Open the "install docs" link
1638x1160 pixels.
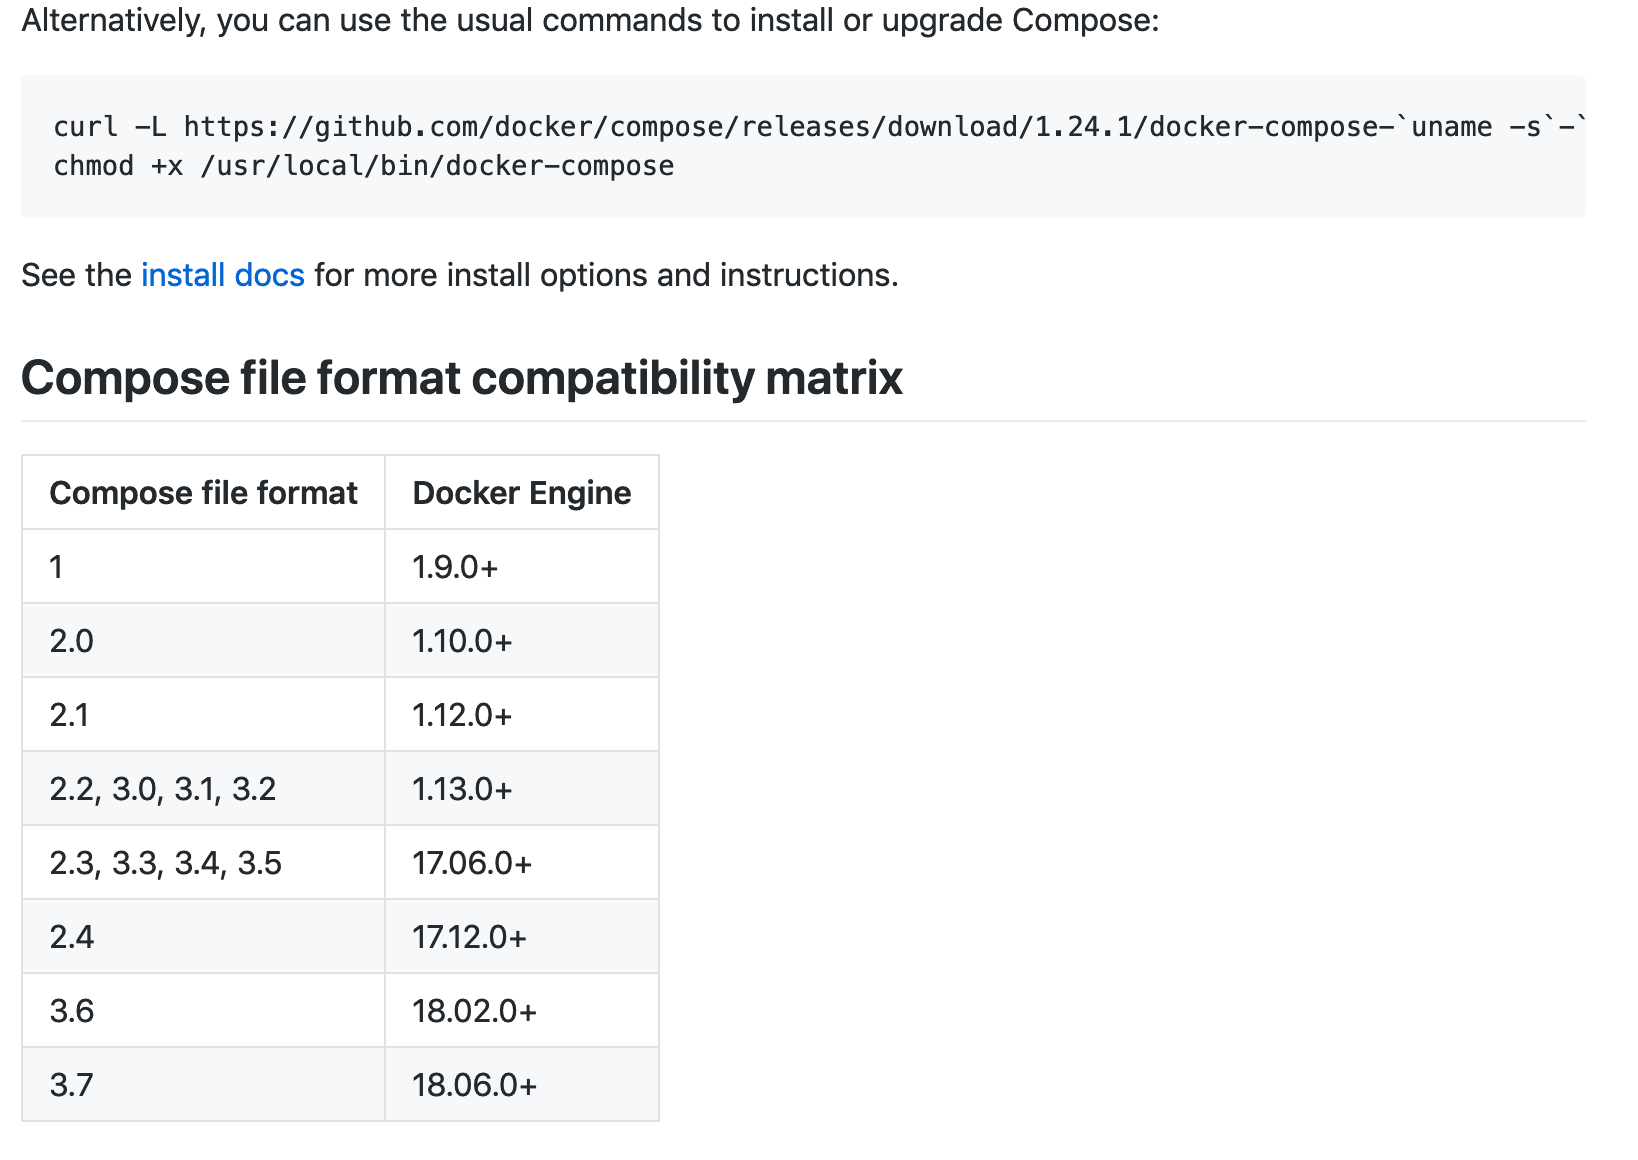pos(222,275)
